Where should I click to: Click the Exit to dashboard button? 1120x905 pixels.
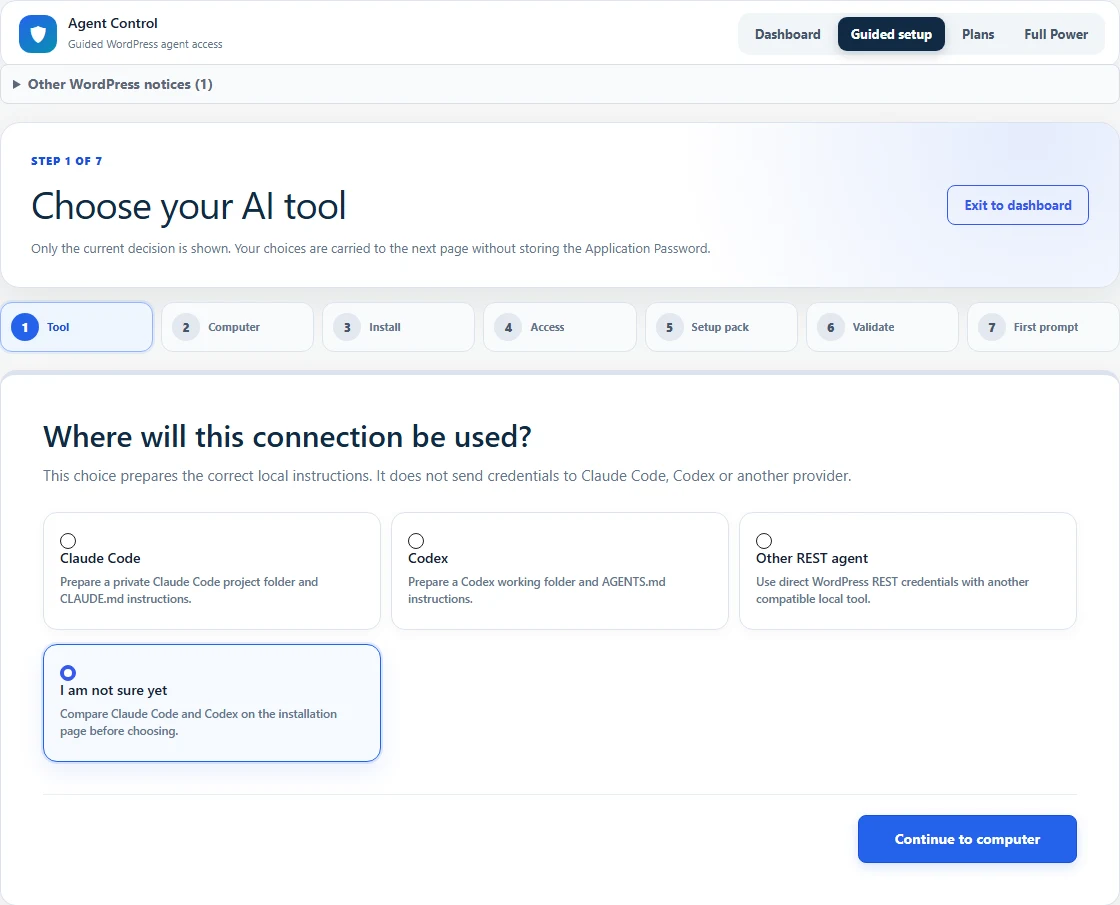(1017, 205)
